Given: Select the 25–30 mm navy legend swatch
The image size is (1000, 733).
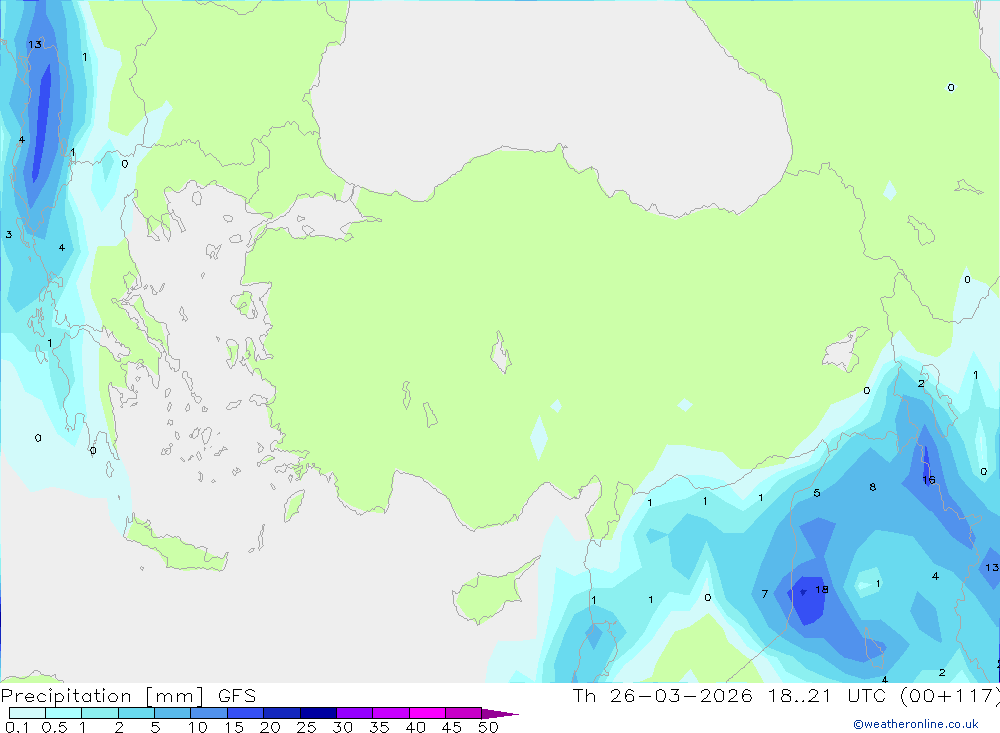Looking at the screenshot, I should pos(318,713).
